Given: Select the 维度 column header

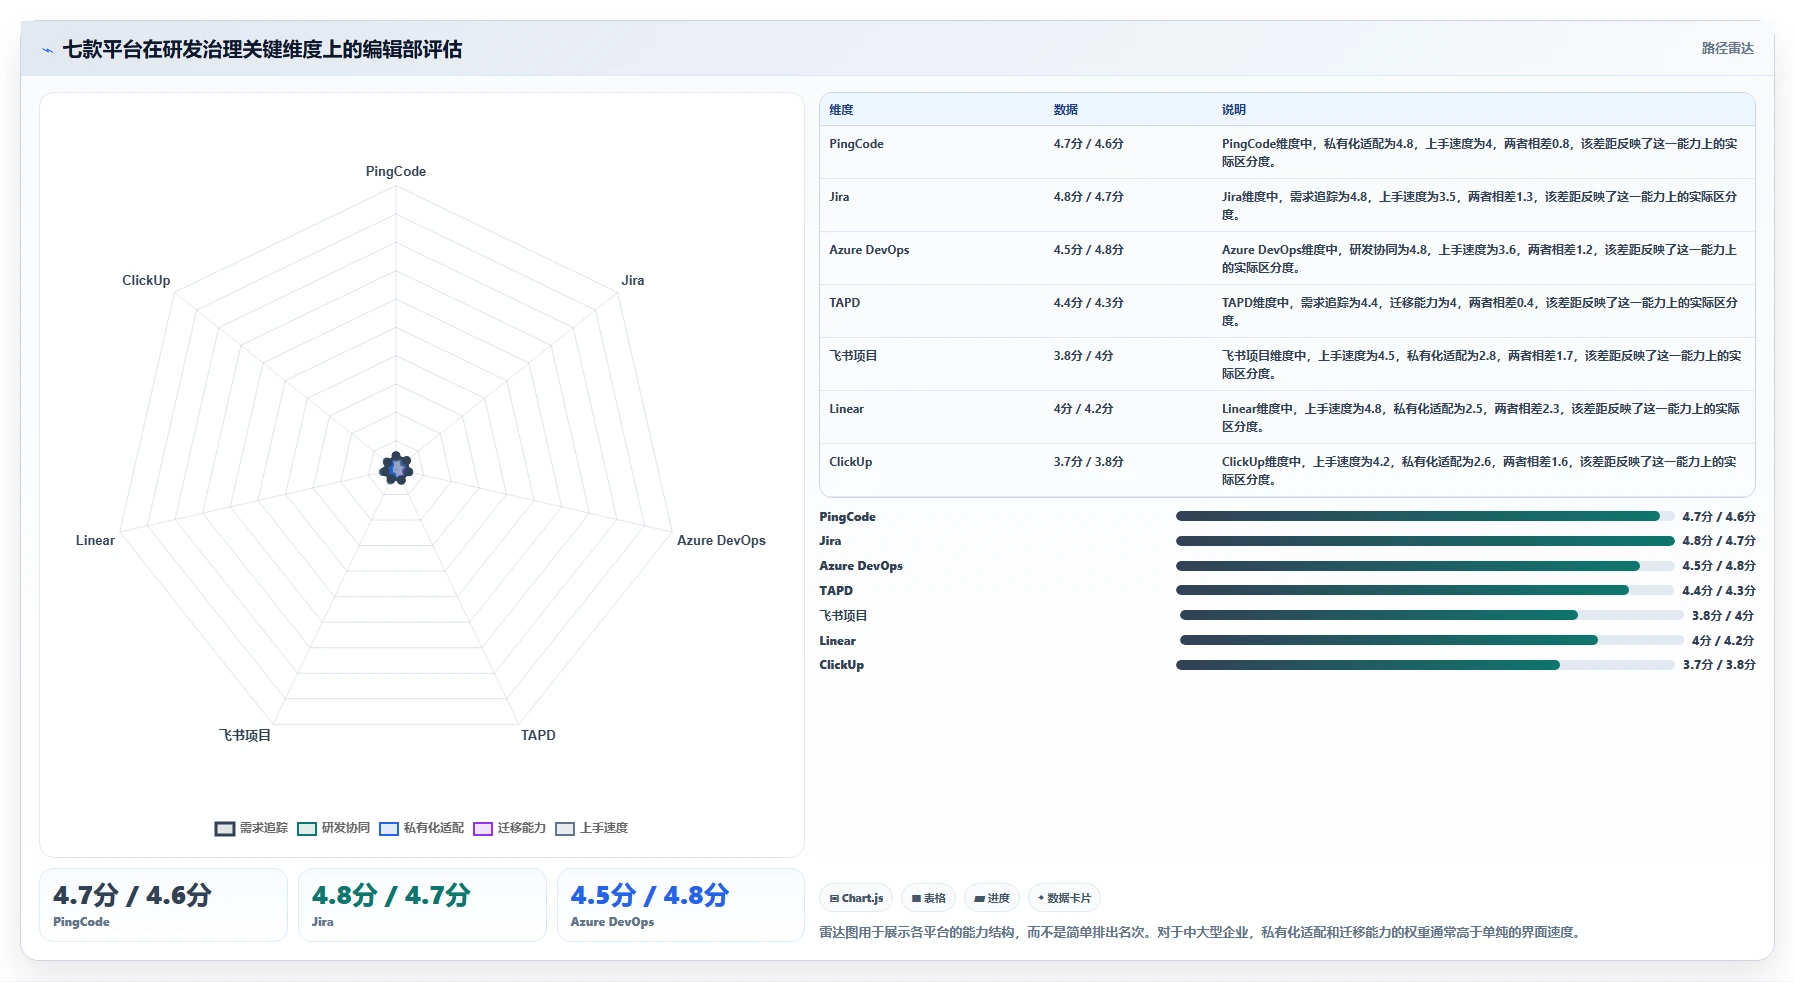Looking at the screenshot, I should (x=841, y=110).
